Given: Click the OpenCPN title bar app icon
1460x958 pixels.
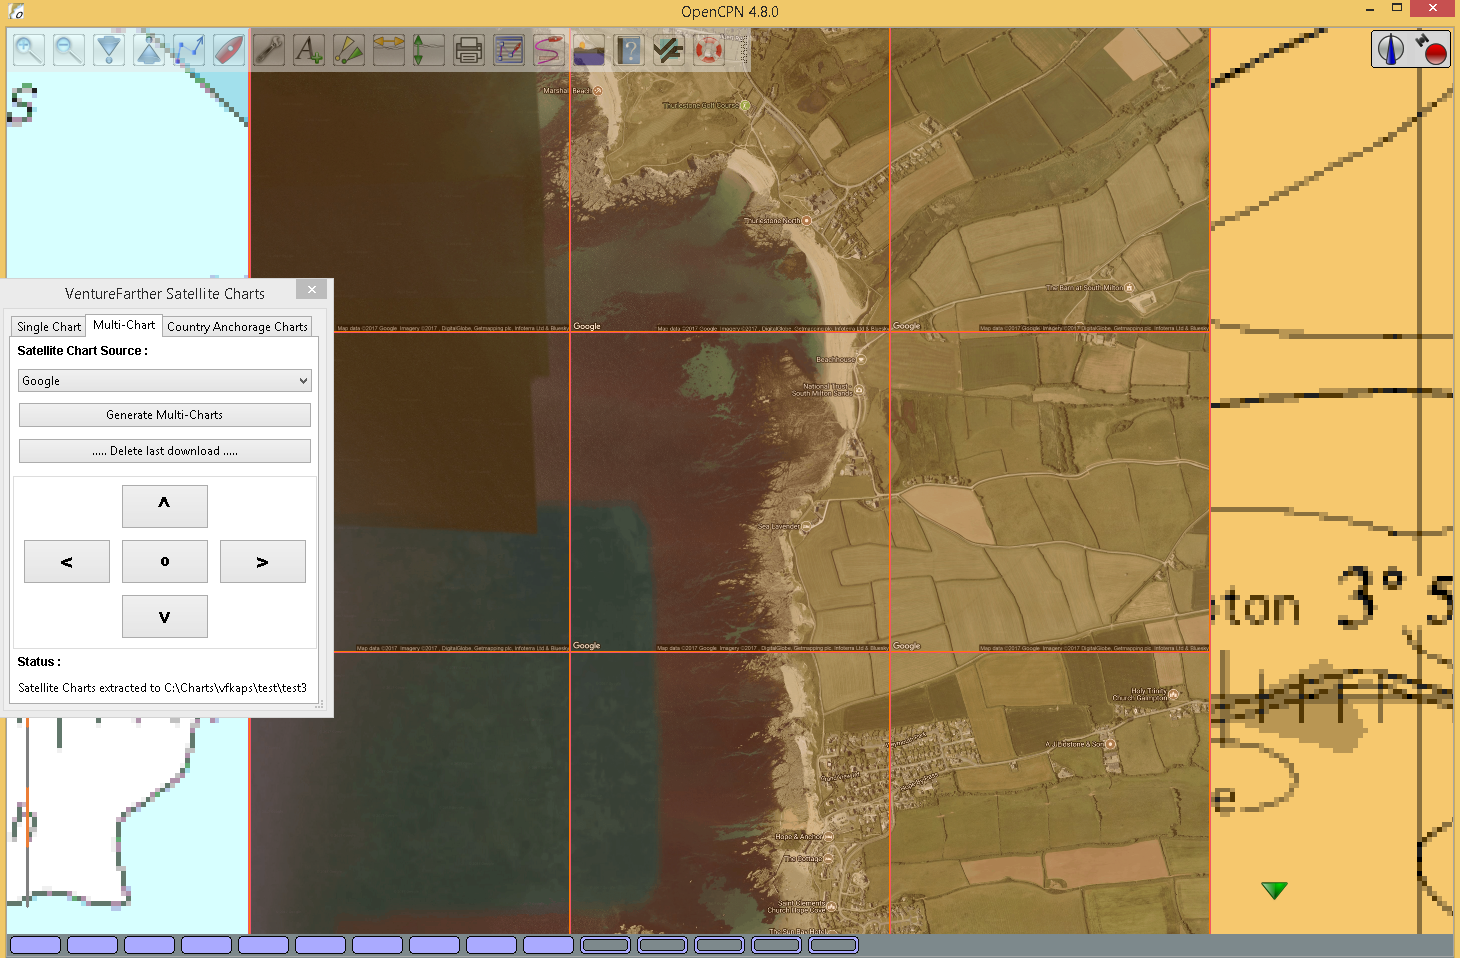Looking at the screenshot, I should [15, 11].
